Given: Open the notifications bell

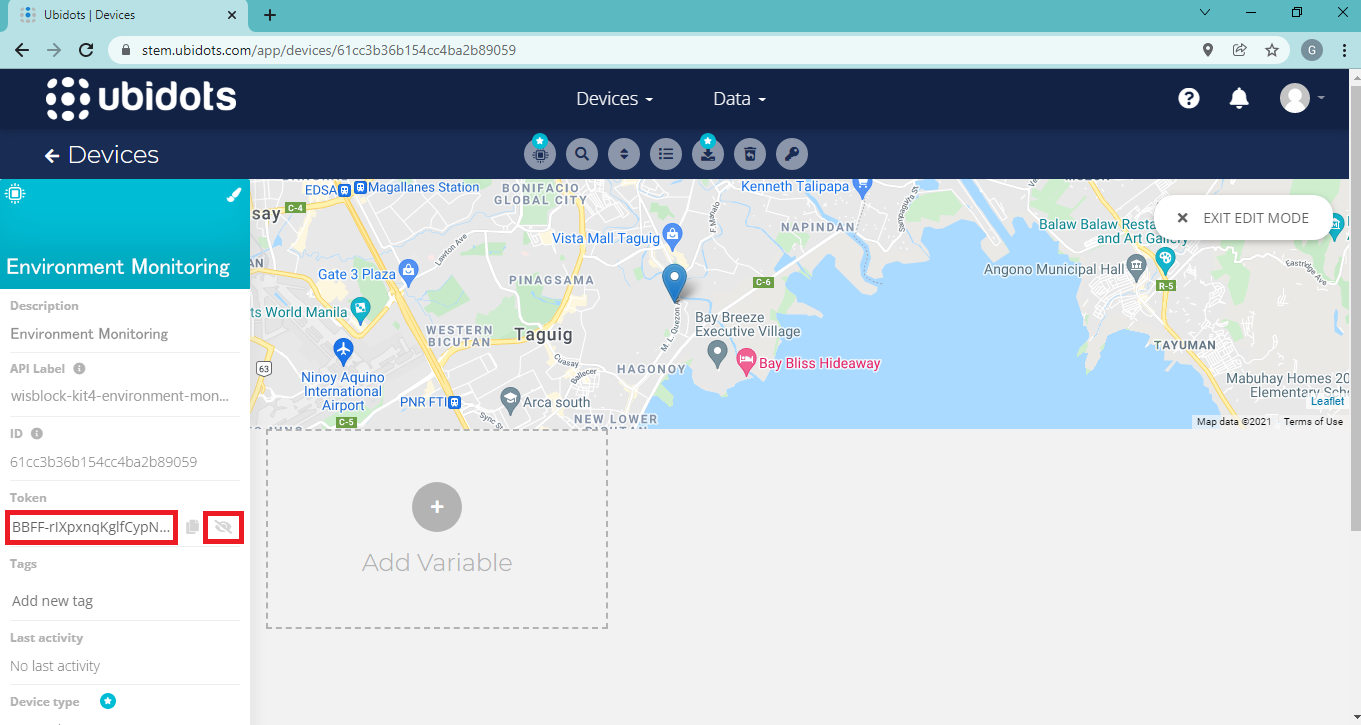Looking at the screenshot, I should pyautogui.click(x=1239, y=98).
